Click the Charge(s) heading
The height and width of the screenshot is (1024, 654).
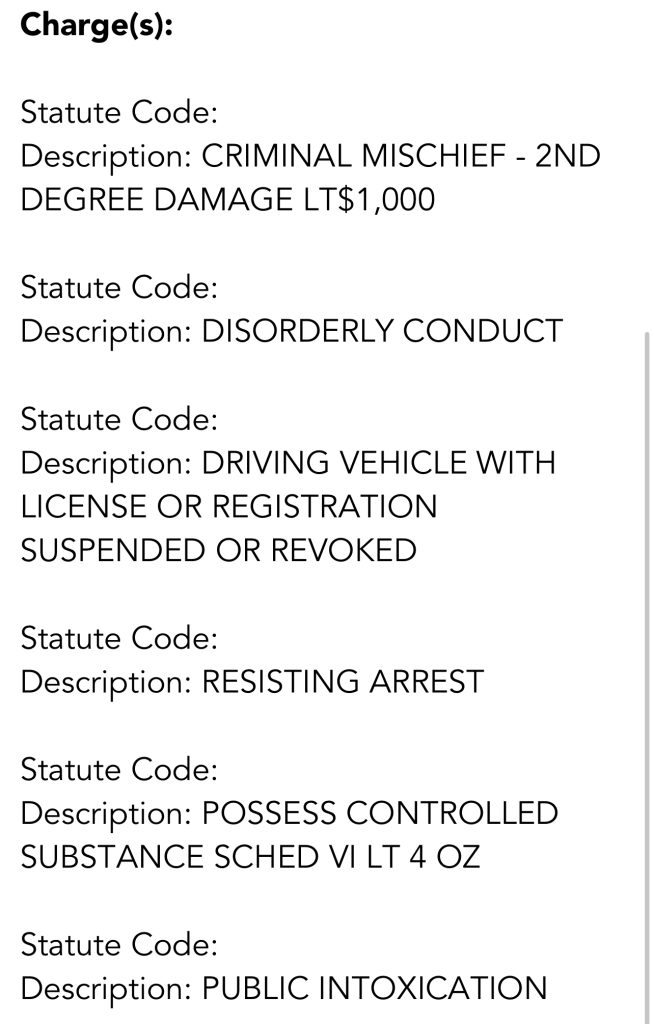click(97, 24)
